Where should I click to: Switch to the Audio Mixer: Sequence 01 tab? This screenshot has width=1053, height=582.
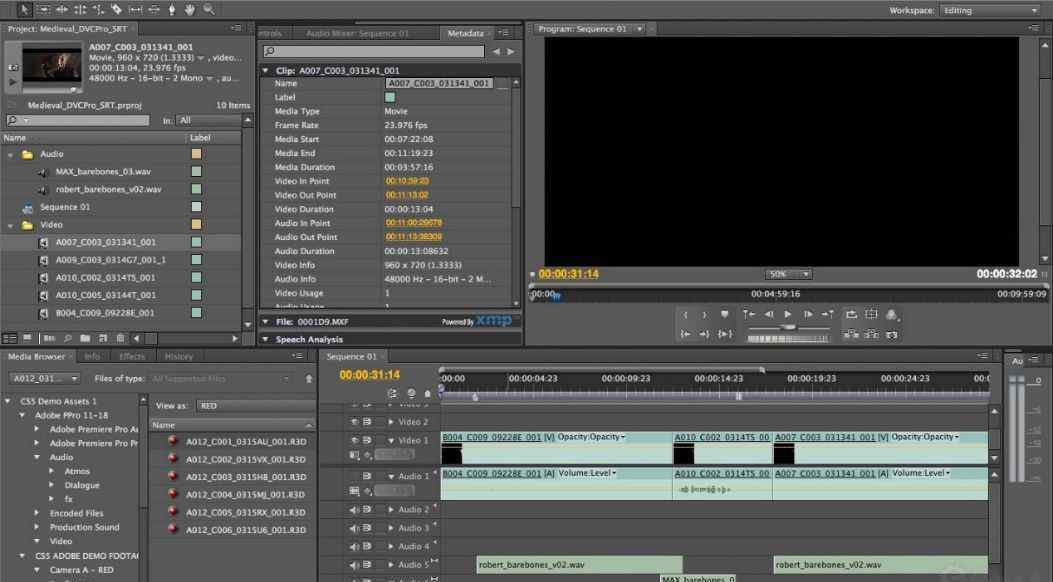click(357, 33)
